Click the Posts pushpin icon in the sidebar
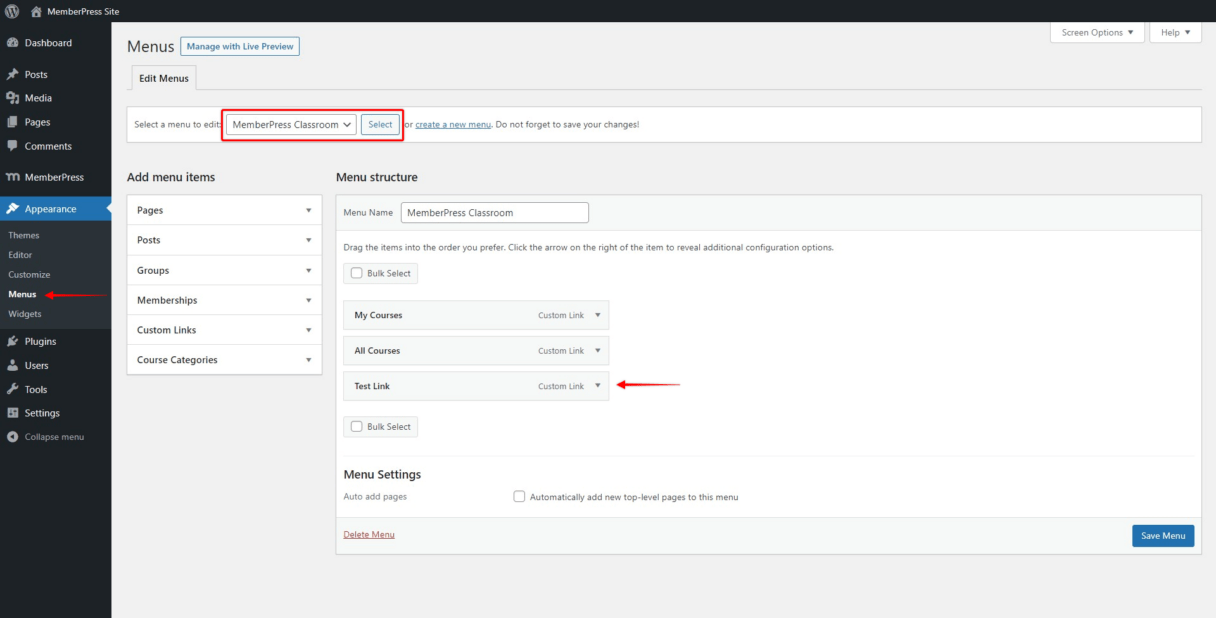1216x618 pixels. point(12,74)
